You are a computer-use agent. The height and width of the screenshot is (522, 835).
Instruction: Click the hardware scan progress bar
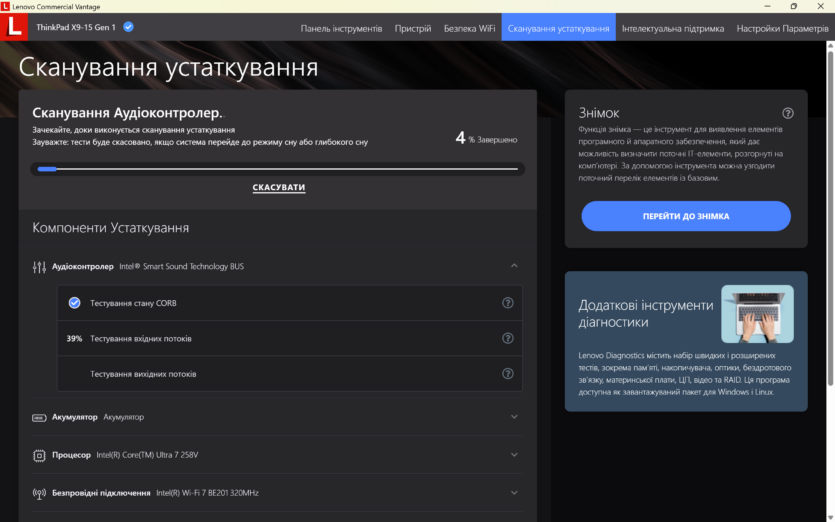[277, 169]
